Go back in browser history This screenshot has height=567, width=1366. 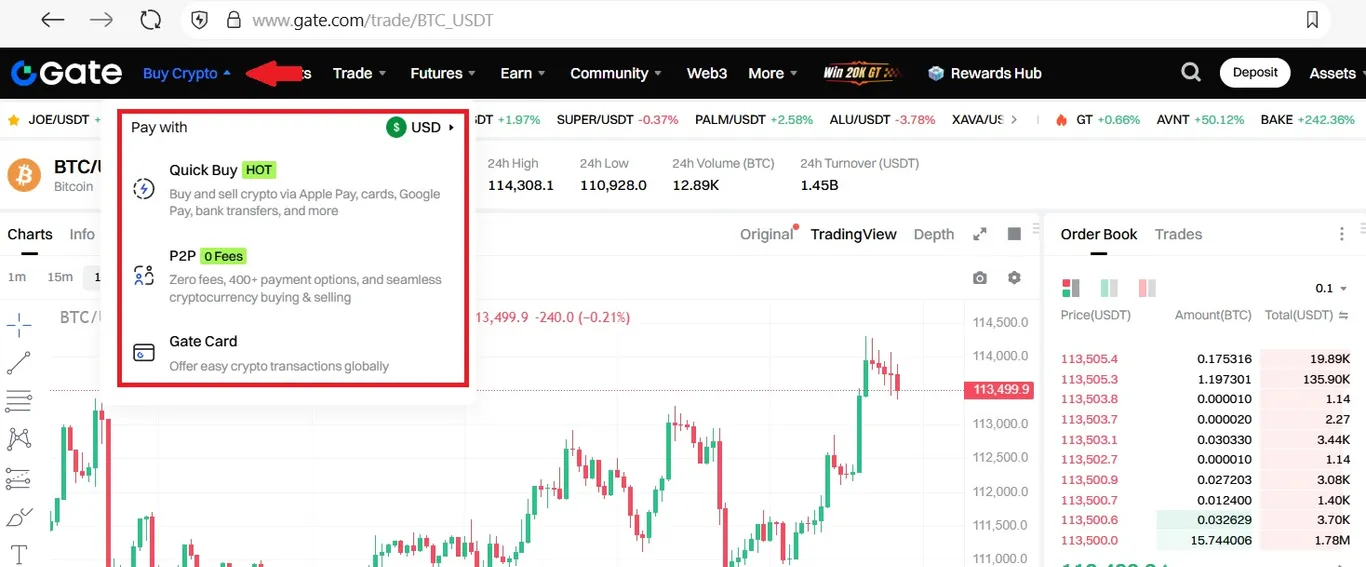tap(52, 20)
